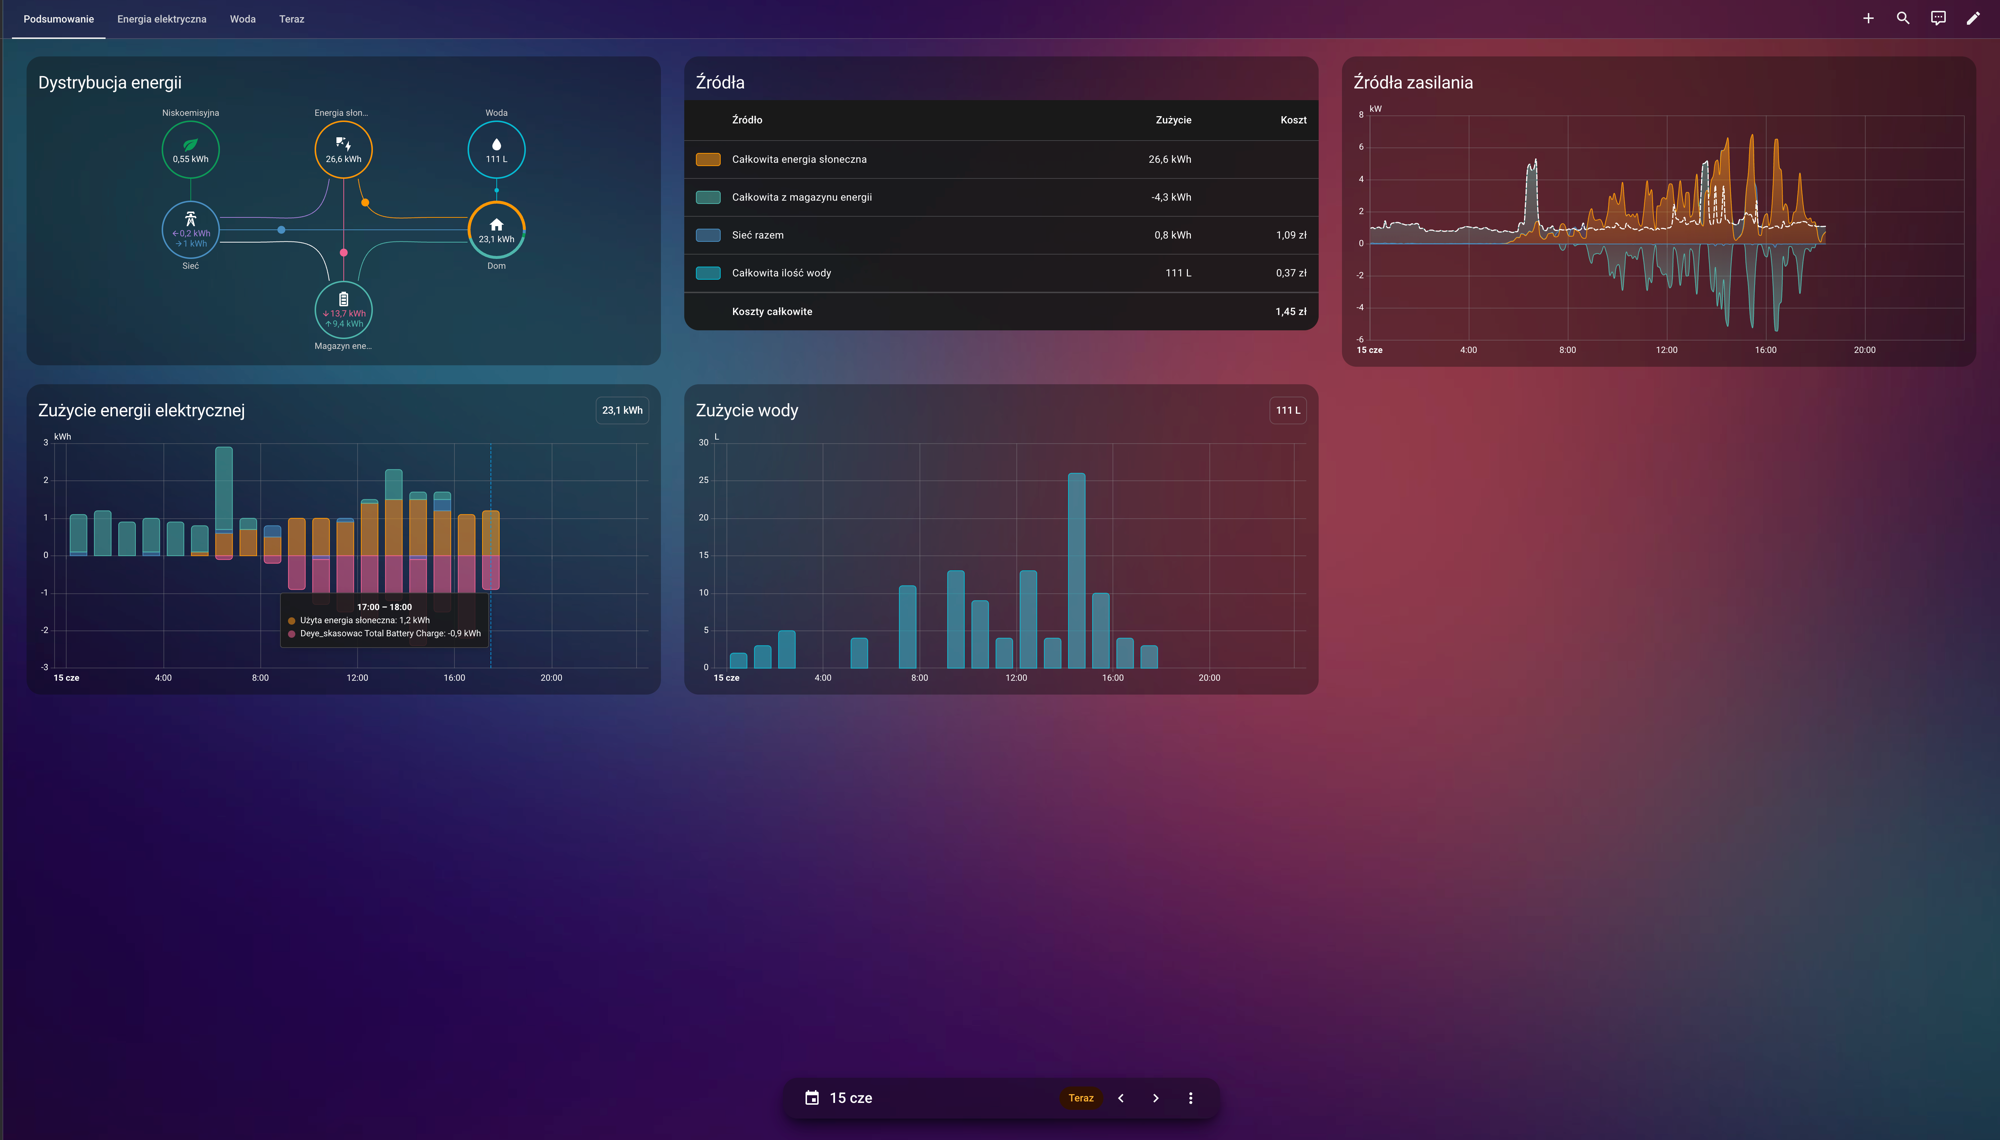Click tooltip line Użyta energia słoneczna 1,2 kWh

point(365,621)
